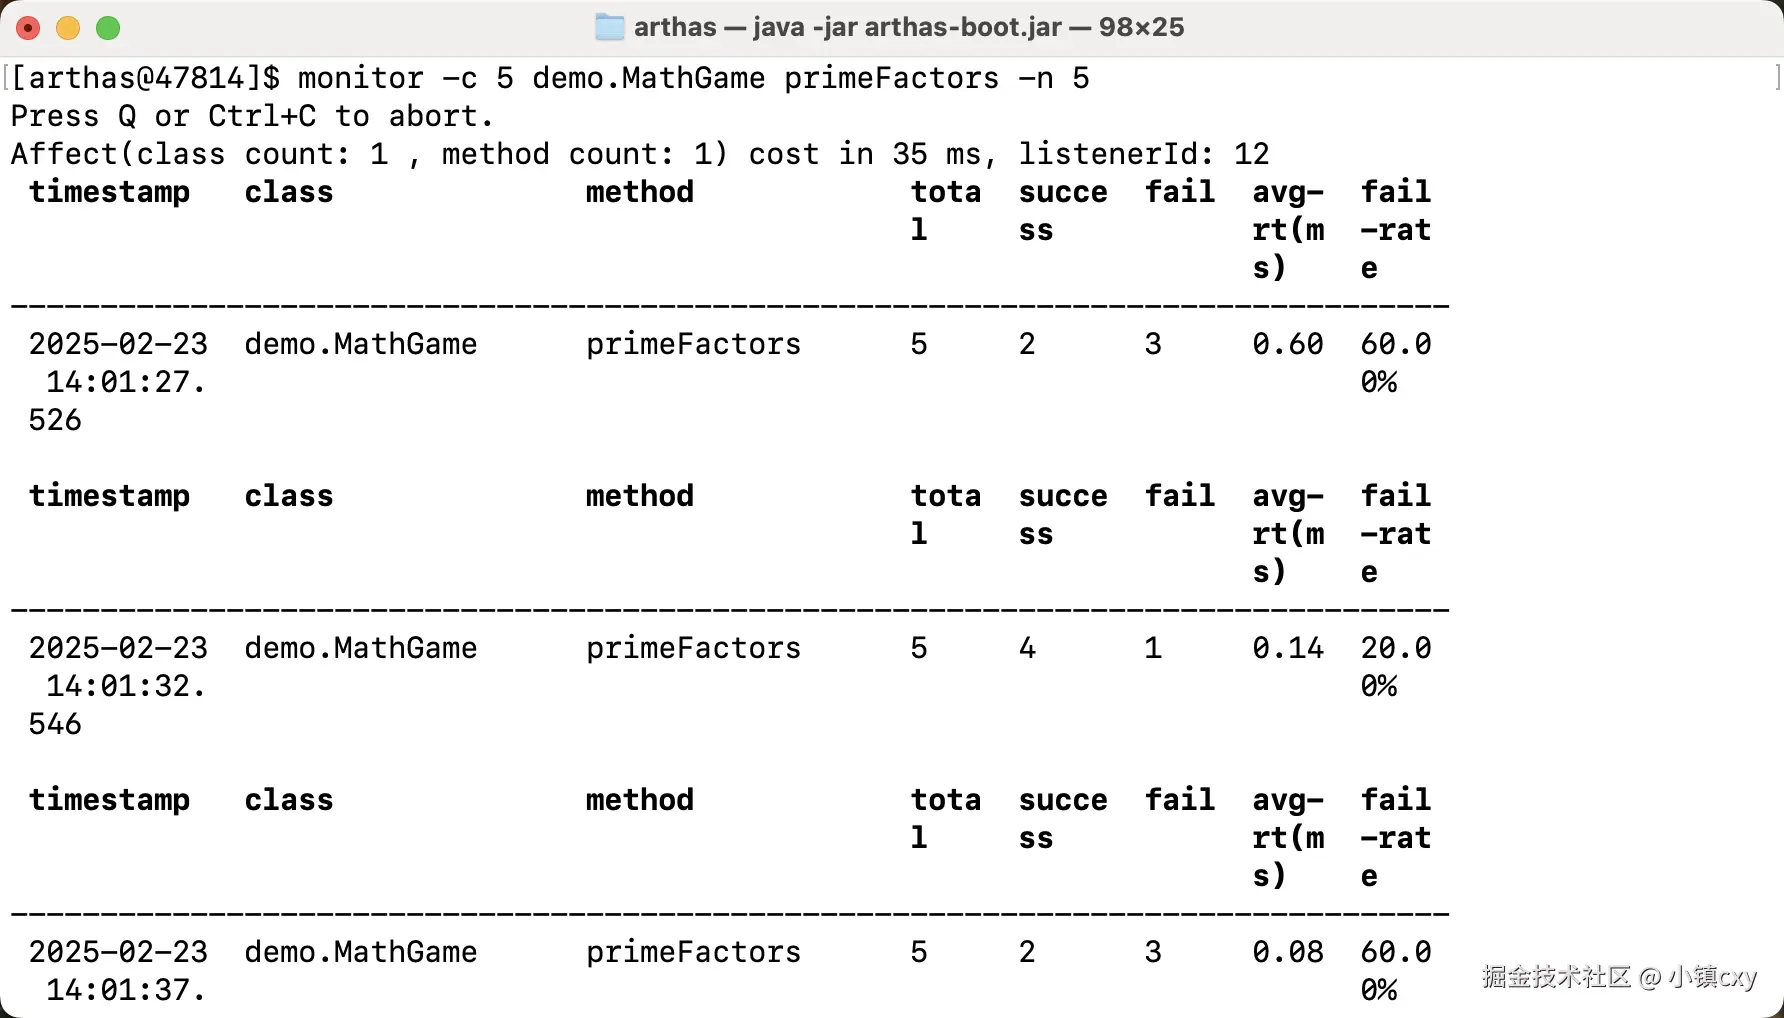The width and height of the screenshot is (1784, 1018).
Task: Click the 14:01:27 timestamp entry
Action: [118, 381]
